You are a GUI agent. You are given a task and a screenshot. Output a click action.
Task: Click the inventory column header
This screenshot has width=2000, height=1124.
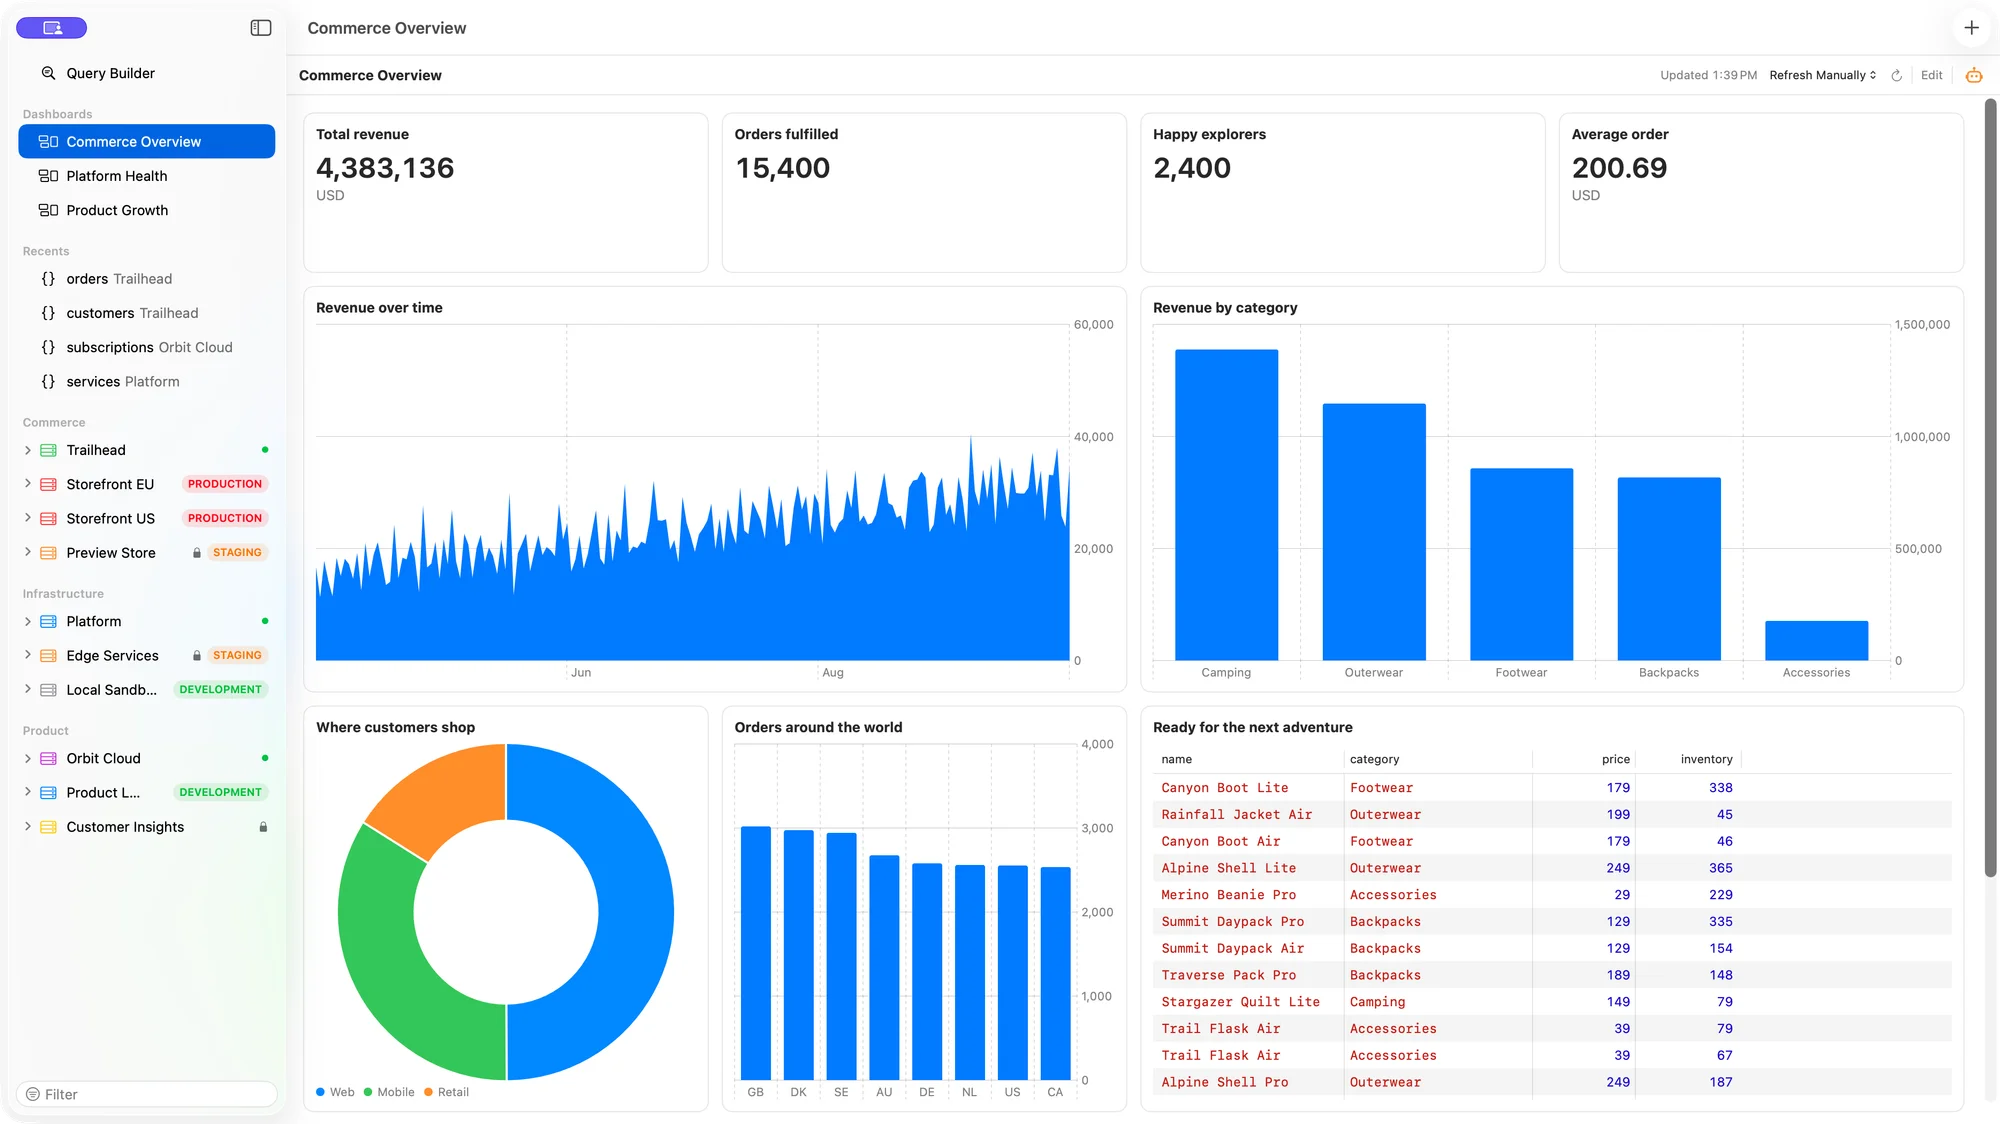1706,759
